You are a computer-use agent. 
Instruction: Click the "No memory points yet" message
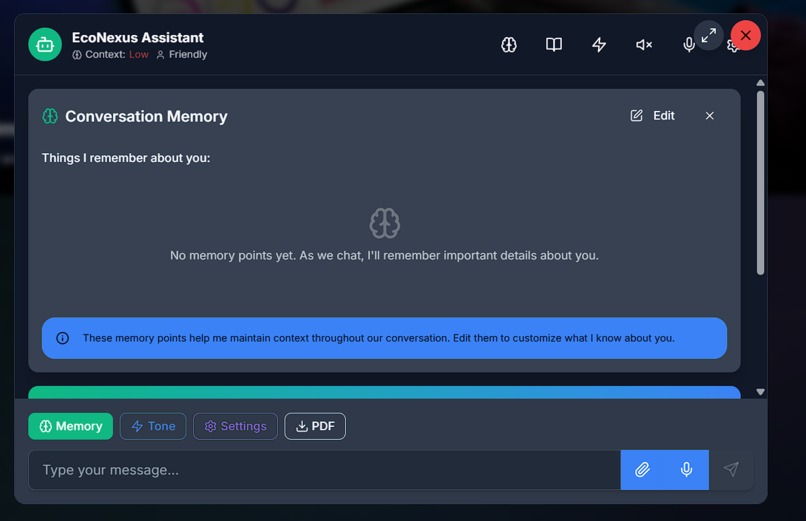pyautogui.click(x=384, y=255)
